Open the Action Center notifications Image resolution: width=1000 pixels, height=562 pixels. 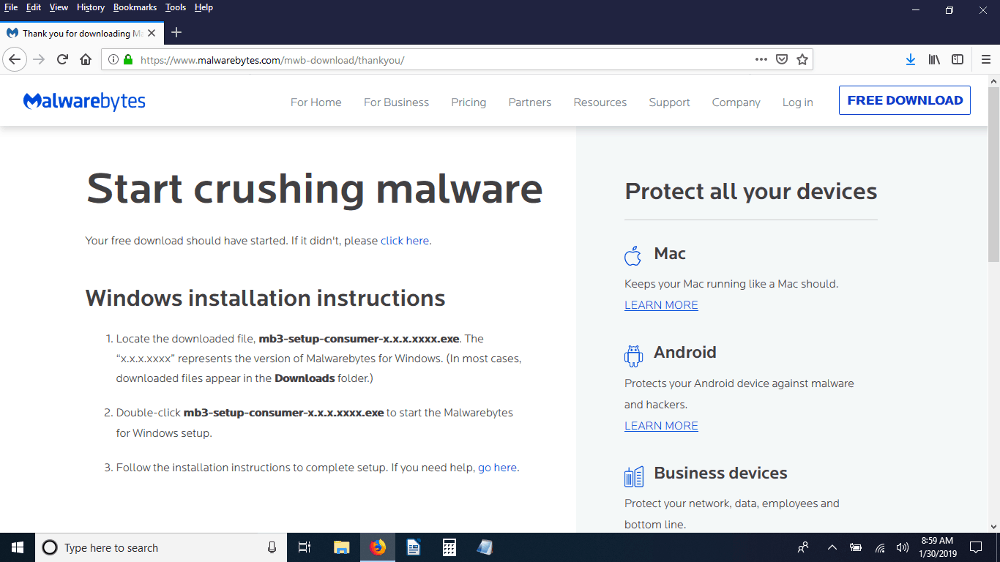[976, 547]
